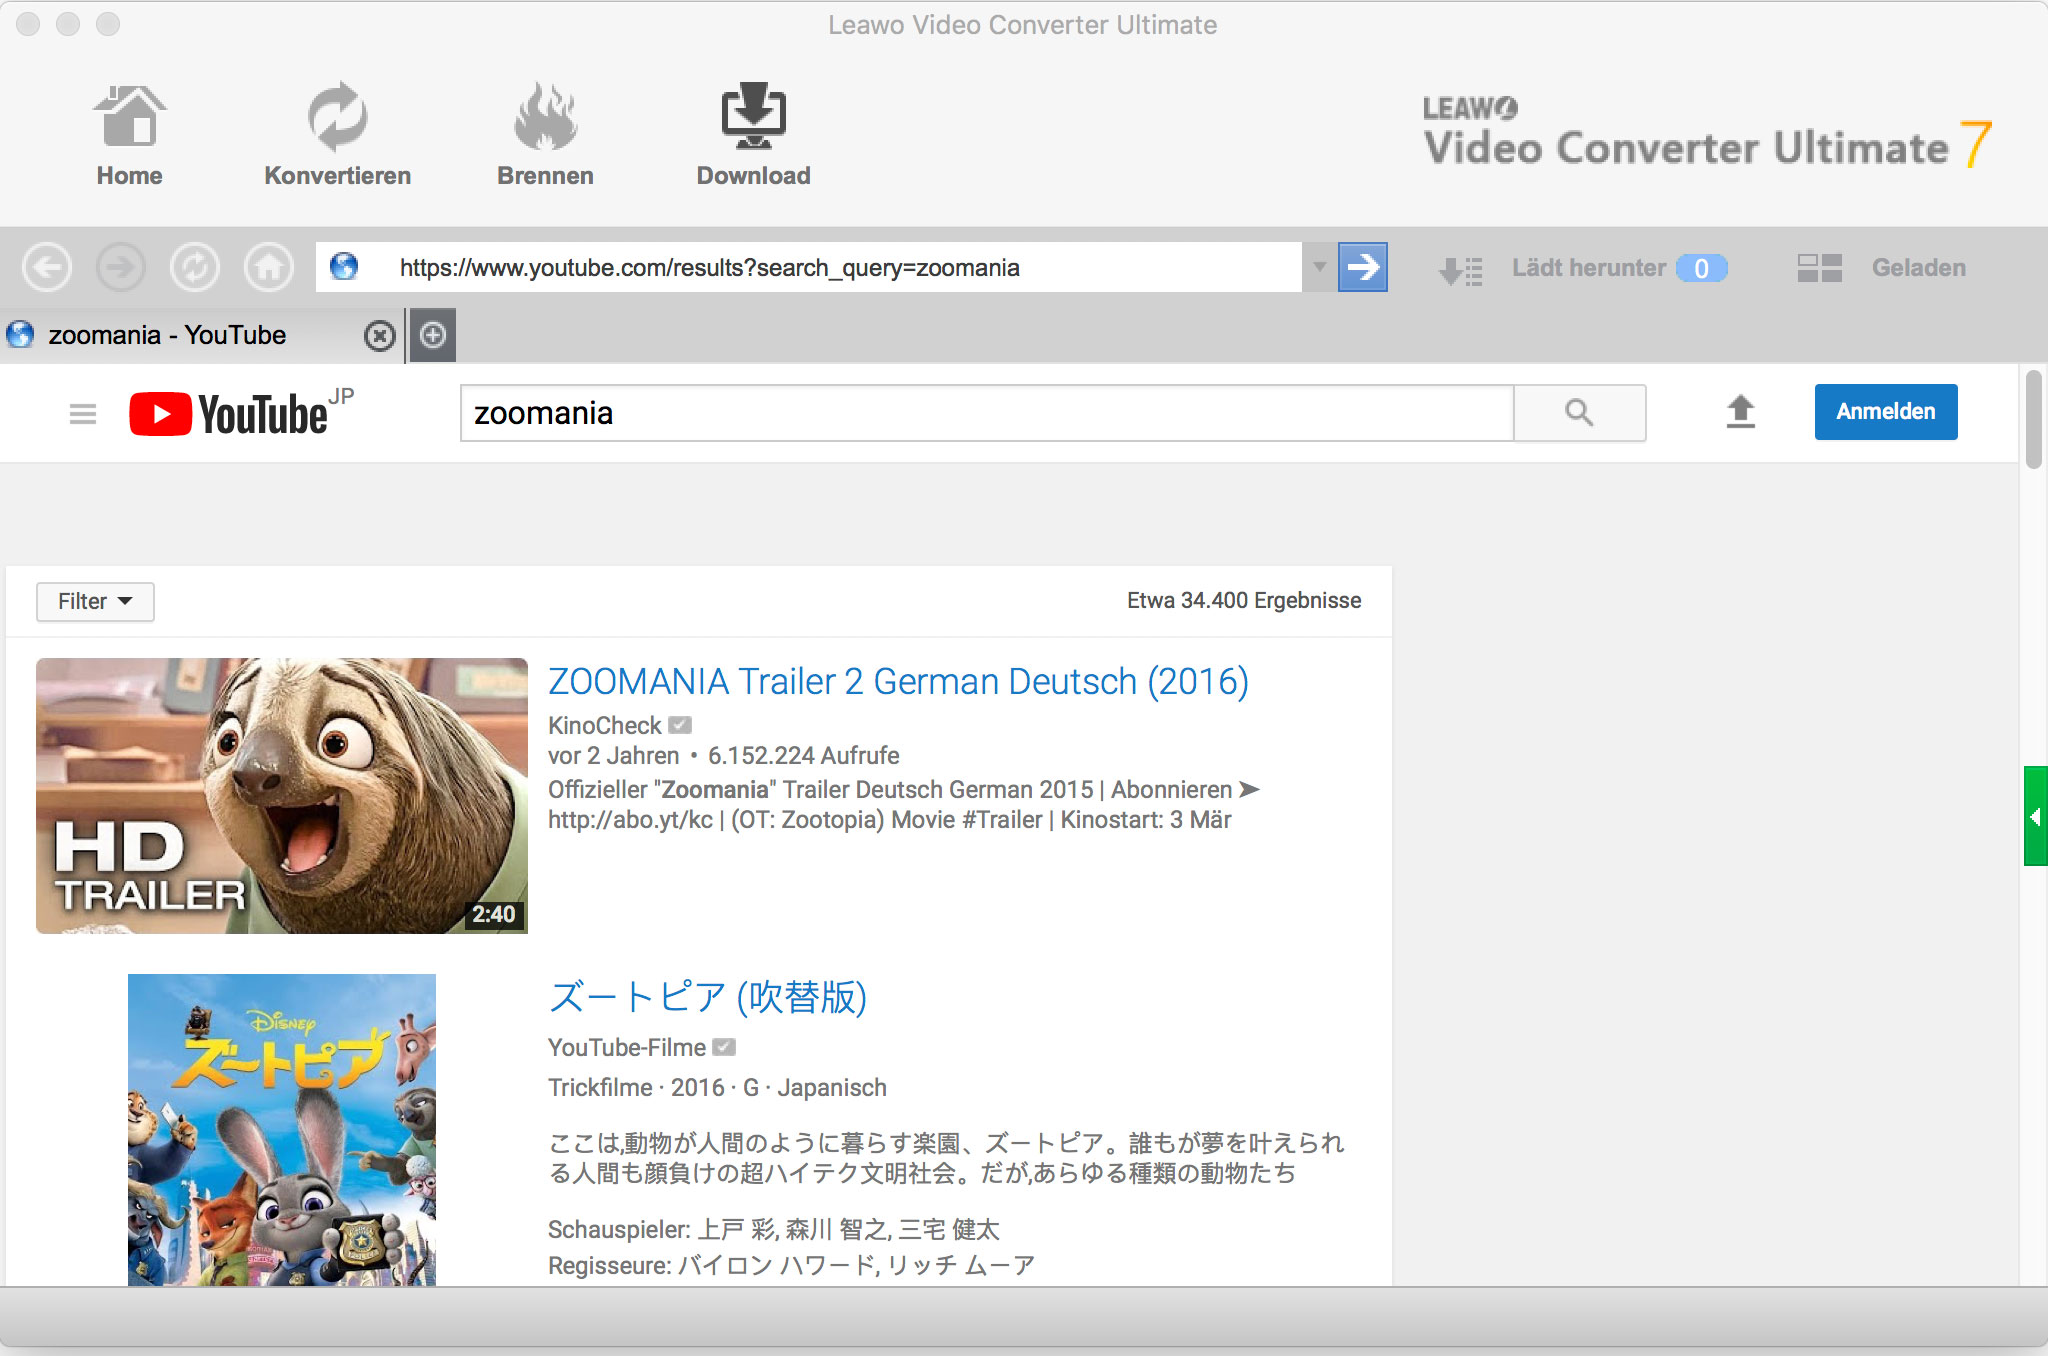Image resolution: width=2048 pixels, height=1356 pixels.
Task: Reload the current web page
Action: pos(195,267)
